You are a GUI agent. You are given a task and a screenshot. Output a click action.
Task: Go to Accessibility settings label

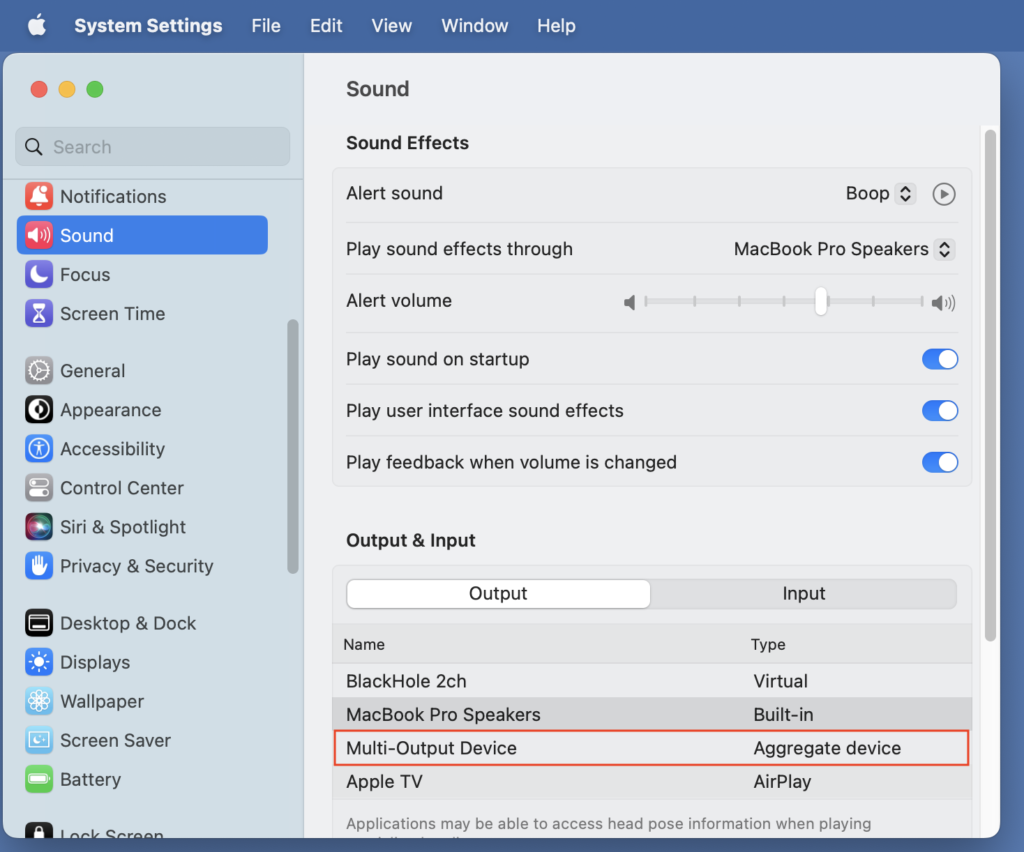coord(112,449)
